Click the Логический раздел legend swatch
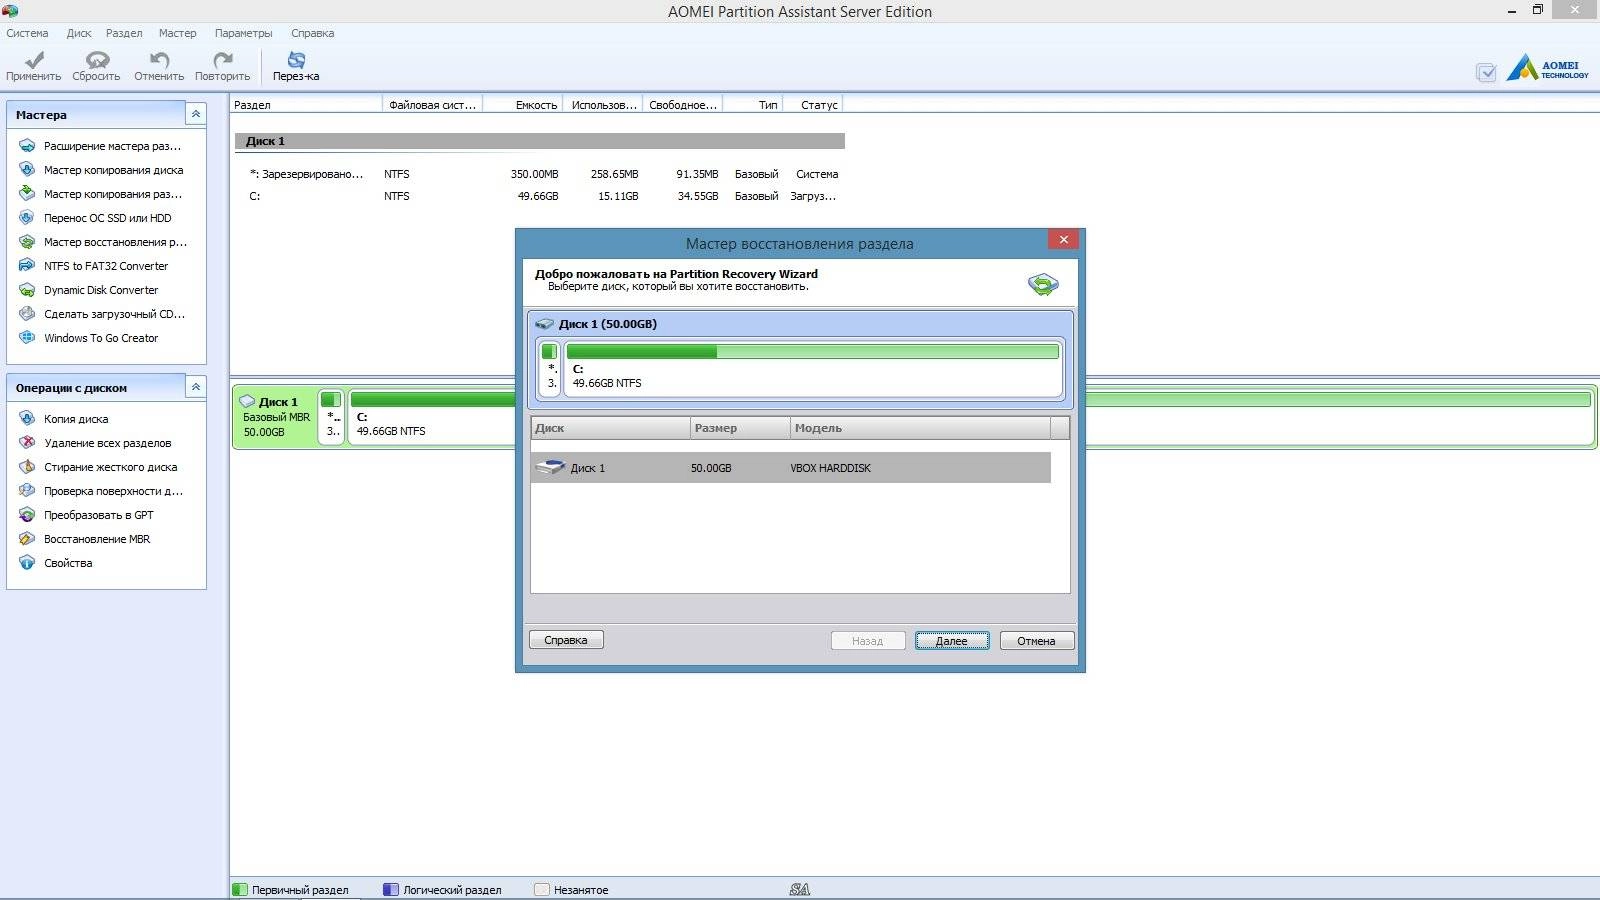This screenshot has height=900, width=1600. coord(391,889)
